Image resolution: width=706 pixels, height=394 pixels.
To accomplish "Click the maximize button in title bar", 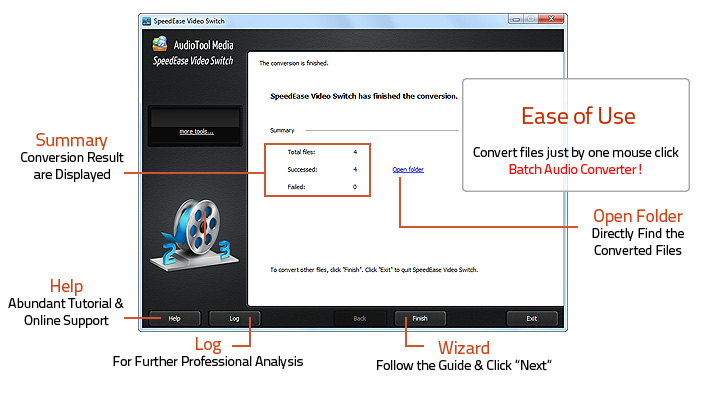I will [531, 19].
